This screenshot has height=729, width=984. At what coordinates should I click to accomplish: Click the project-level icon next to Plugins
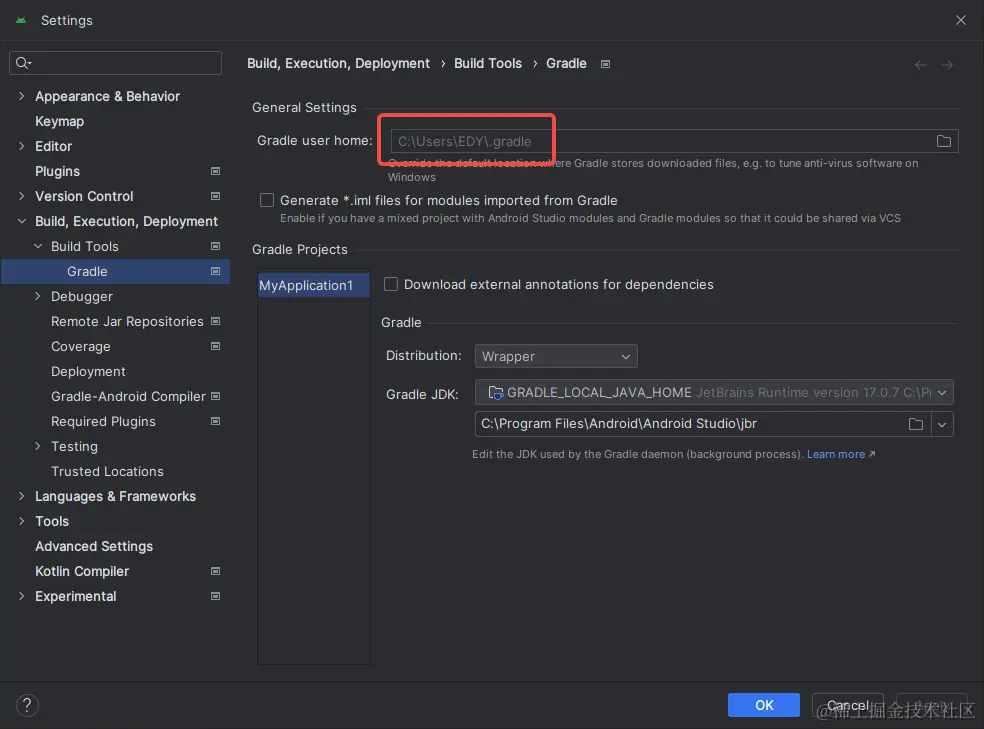pos(215,171)
